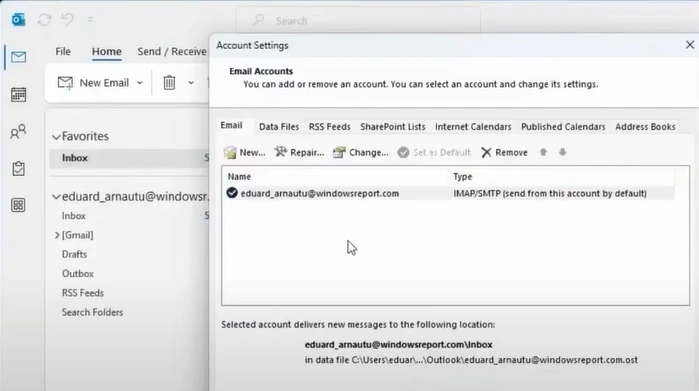699x391 pixels.
Task: Open the Tasks clipboard view
Action: [18, 169]
